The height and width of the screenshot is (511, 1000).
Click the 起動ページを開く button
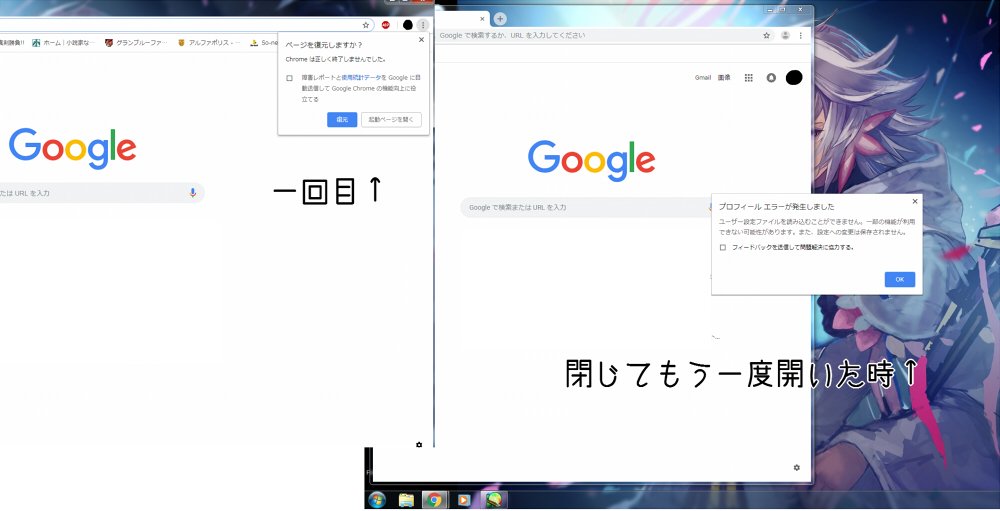391,119
